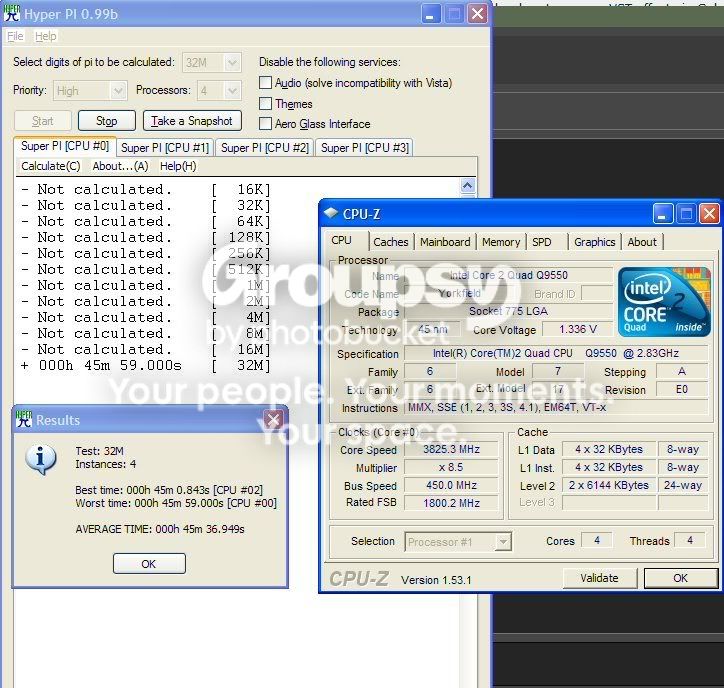Viewport: 724px width, 688px height.
Task: Click the Rated FSB value 1800.2 MHz
Action: (452, 503)
